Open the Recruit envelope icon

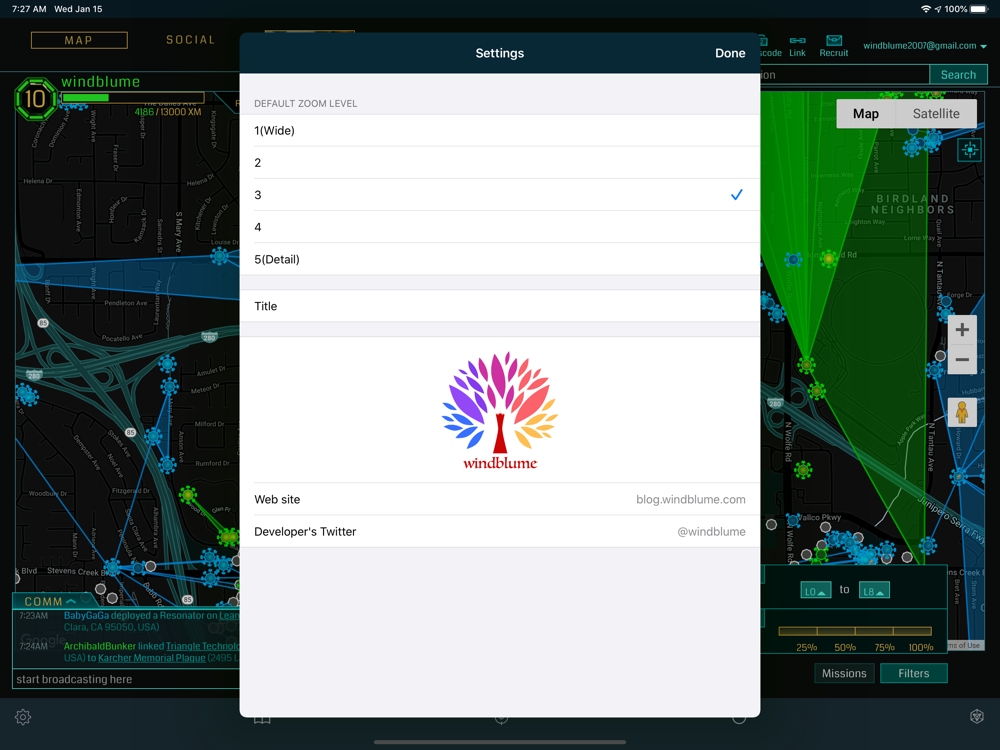[x=834, y=47]
